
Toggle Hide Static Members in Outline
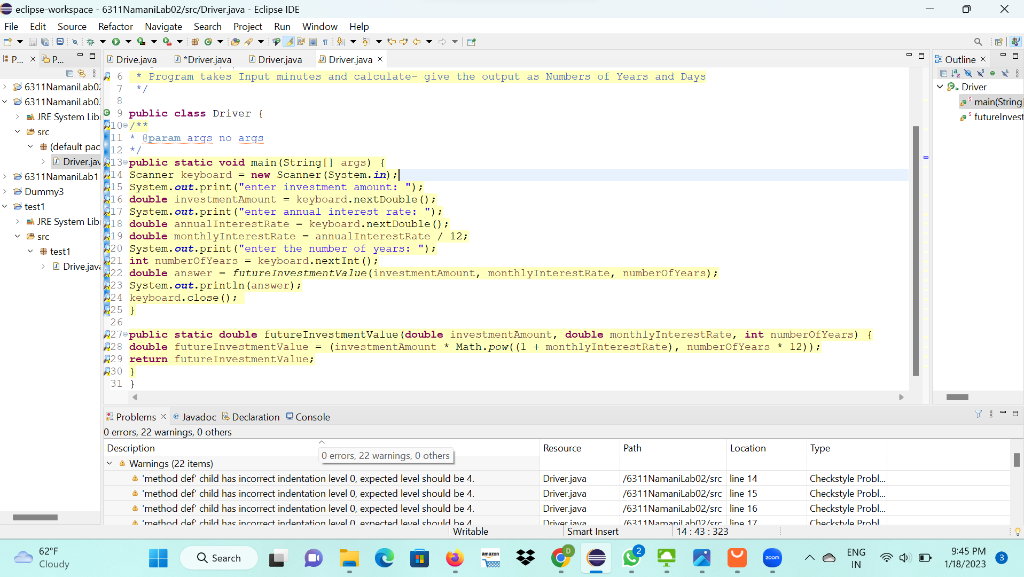pos(979,73)
